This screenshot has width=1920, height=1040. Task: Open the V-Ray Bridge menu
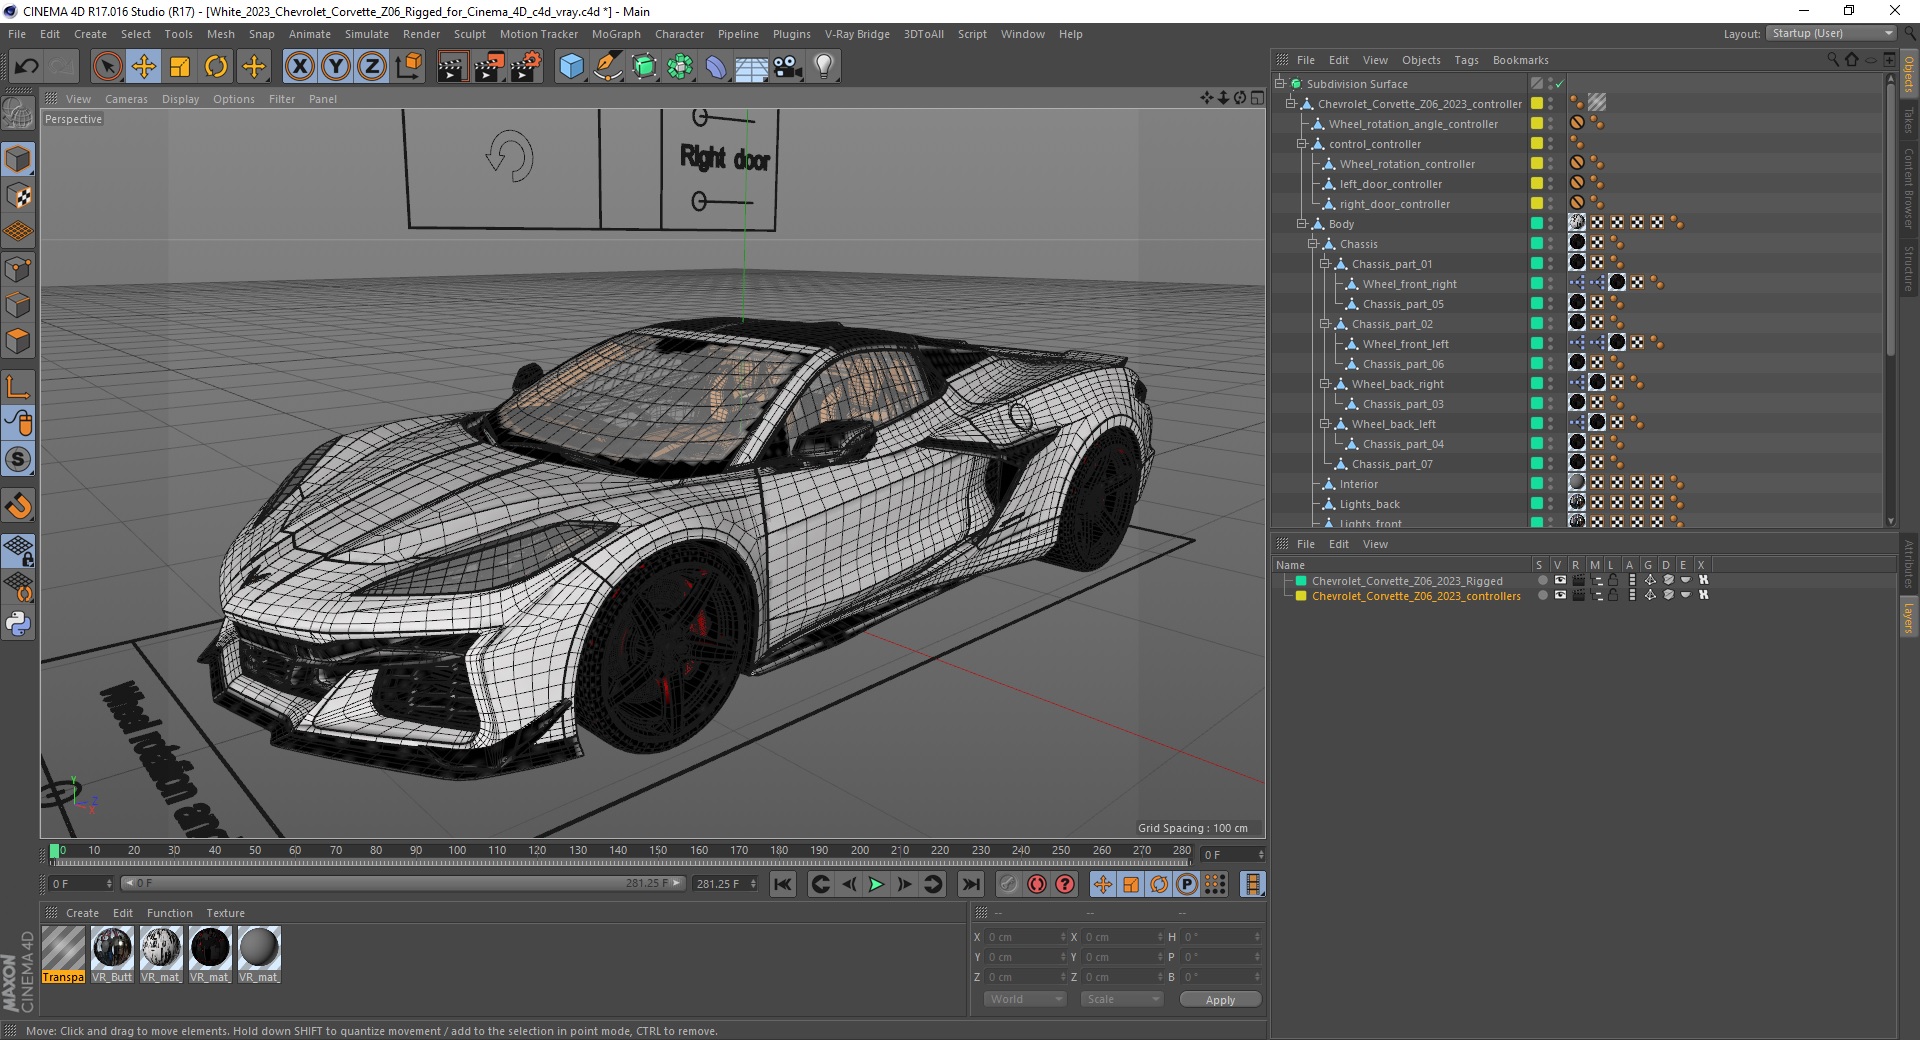tap(857, 34)
